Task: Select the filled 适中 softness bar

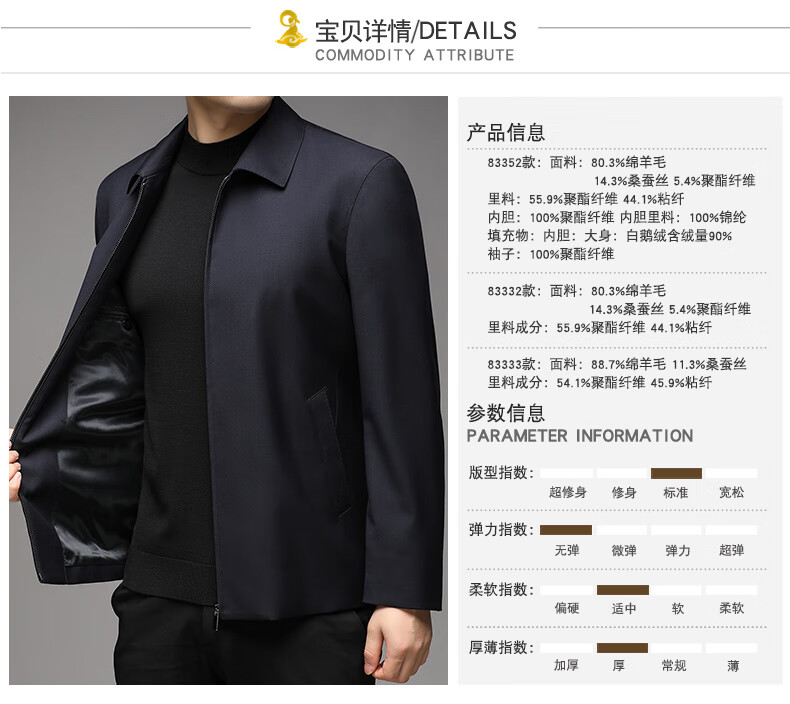Action: (x=623, y=590)
